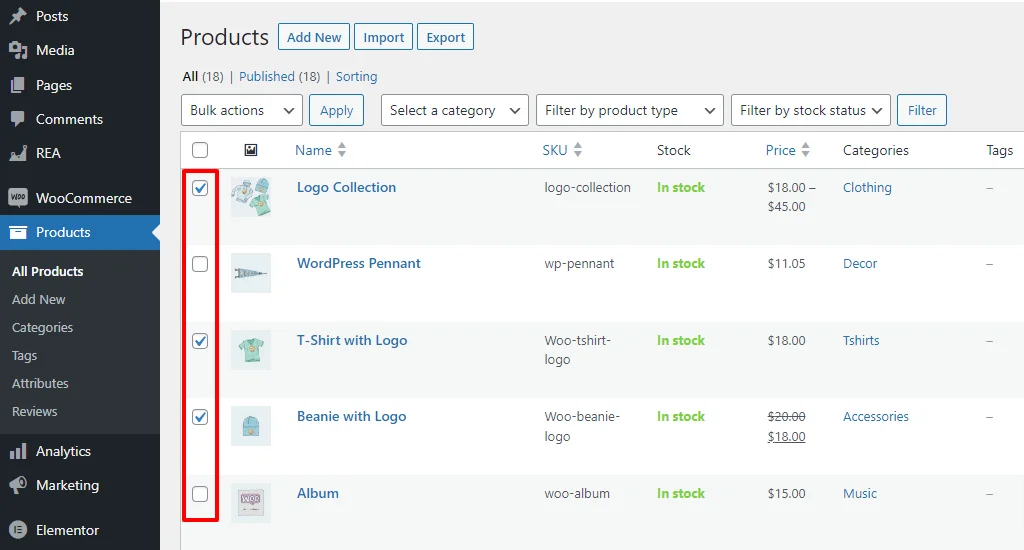This screenshot has height=550, width=1024.
Task: Open Categories submenu item
Action: (42, 327)
